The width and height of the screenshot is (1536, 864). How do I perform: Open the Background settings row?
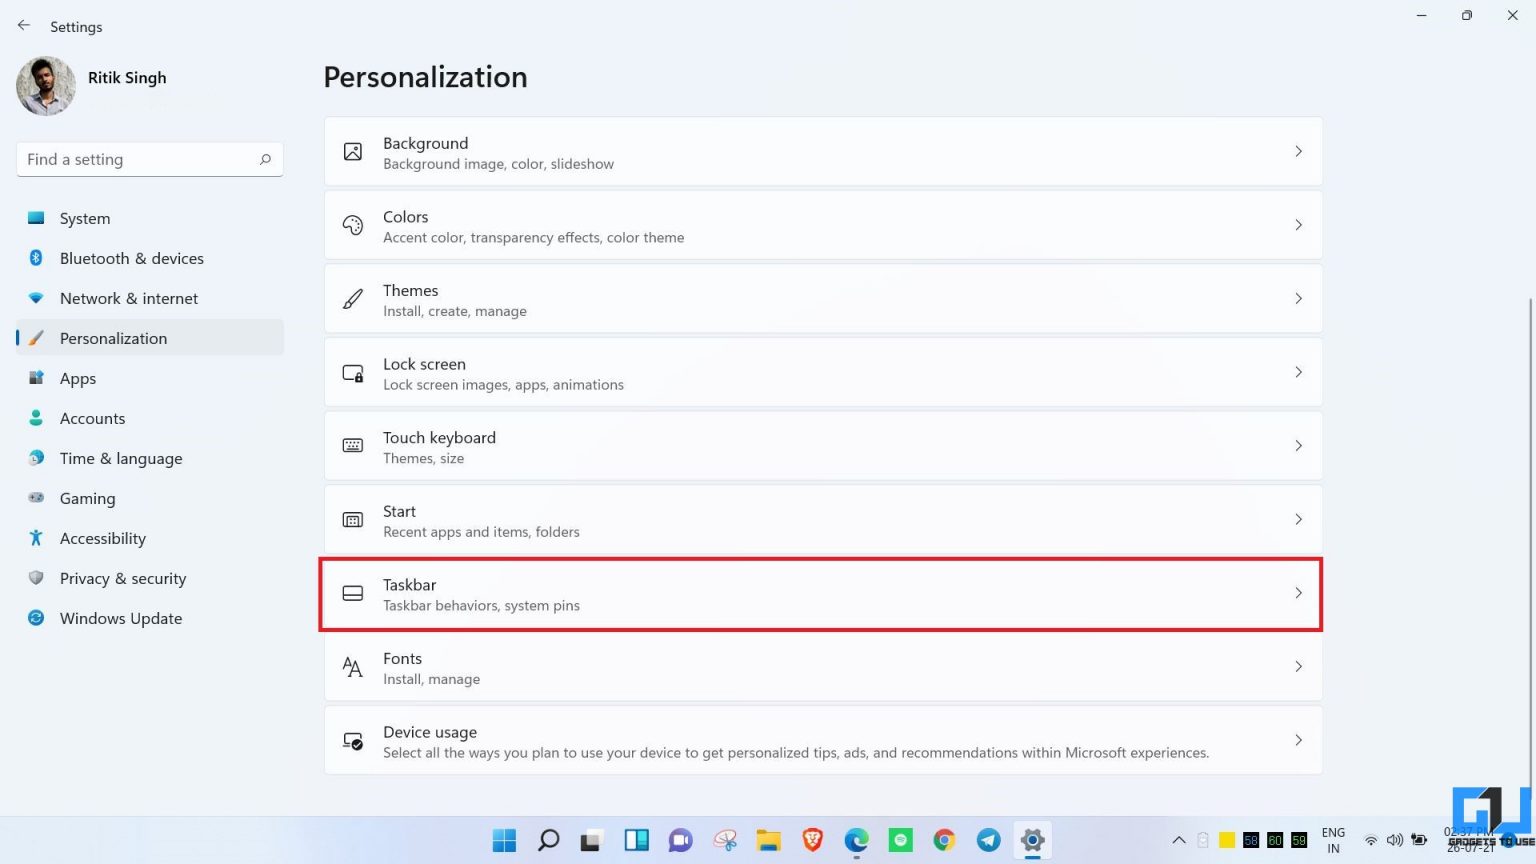(823, 151)
